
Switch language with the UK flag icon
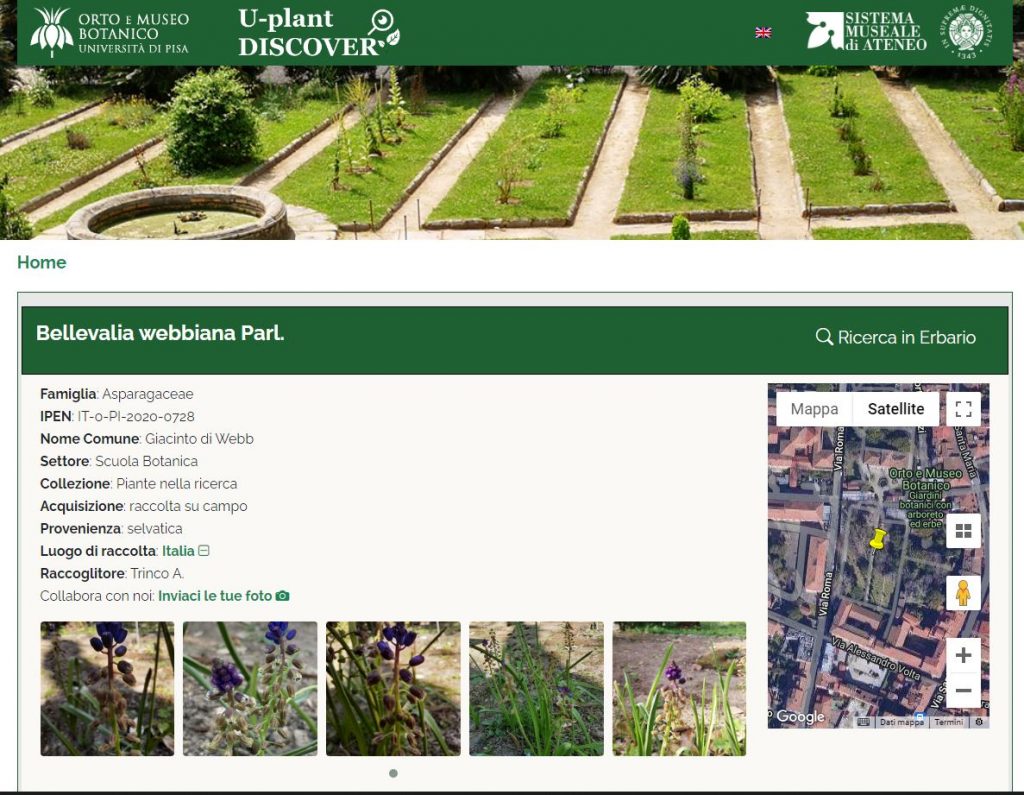pyautogui.click(x=763, y=33)
